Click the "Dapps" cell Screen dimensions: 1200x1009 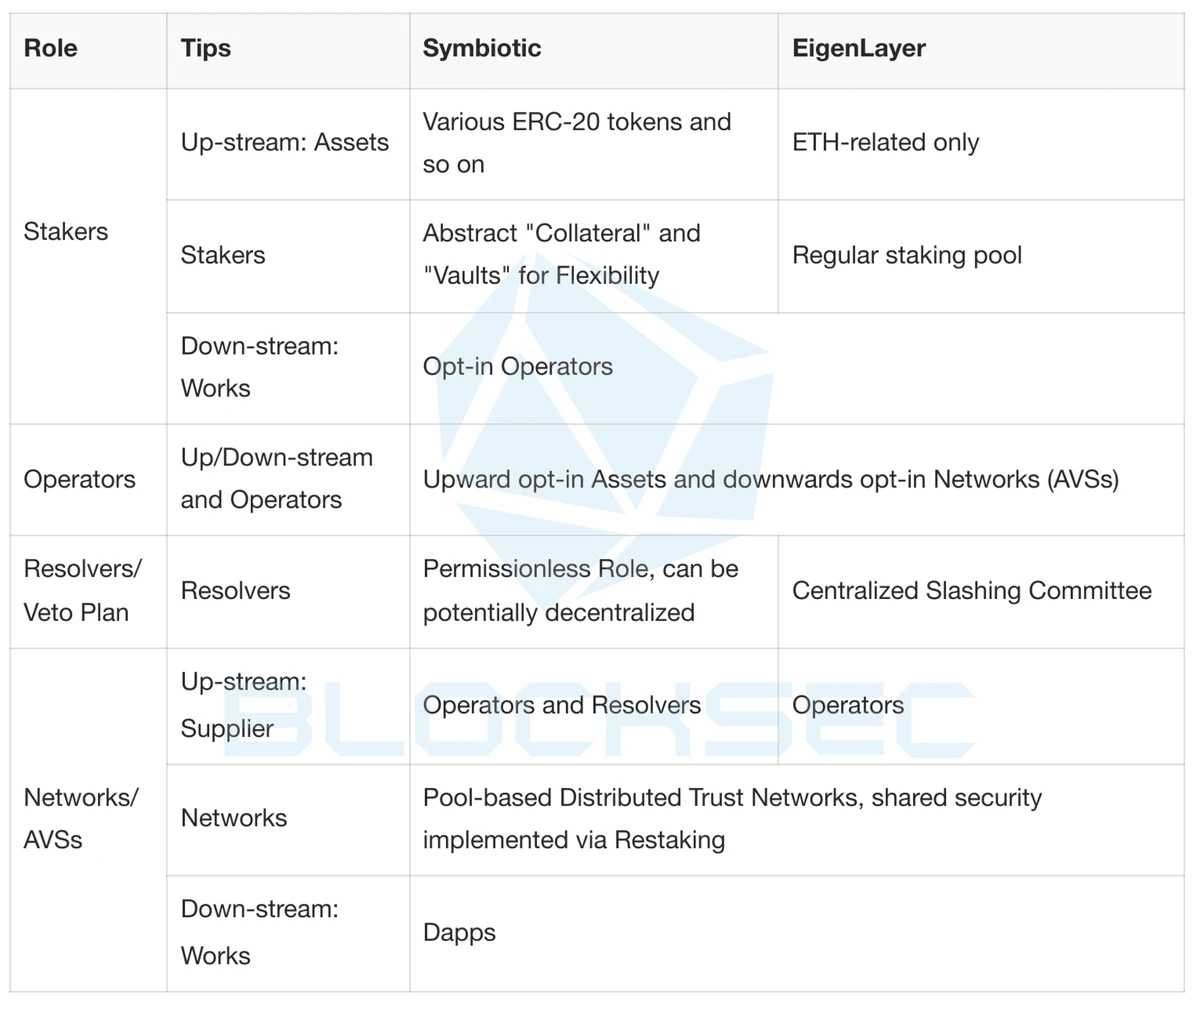[x=460, y=933]
